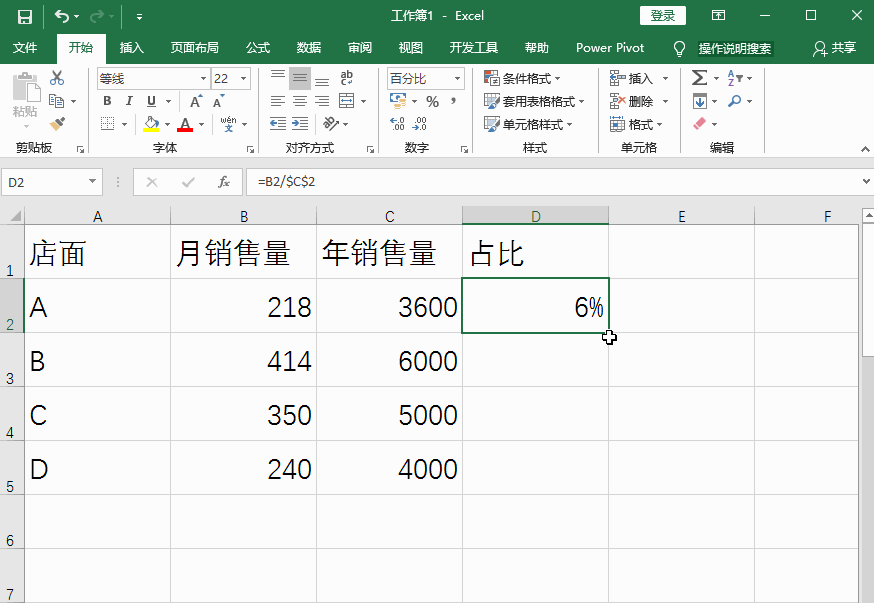Align text to the right
The image size is (874, 603).
pyautogui.click(x=322, y=101)
